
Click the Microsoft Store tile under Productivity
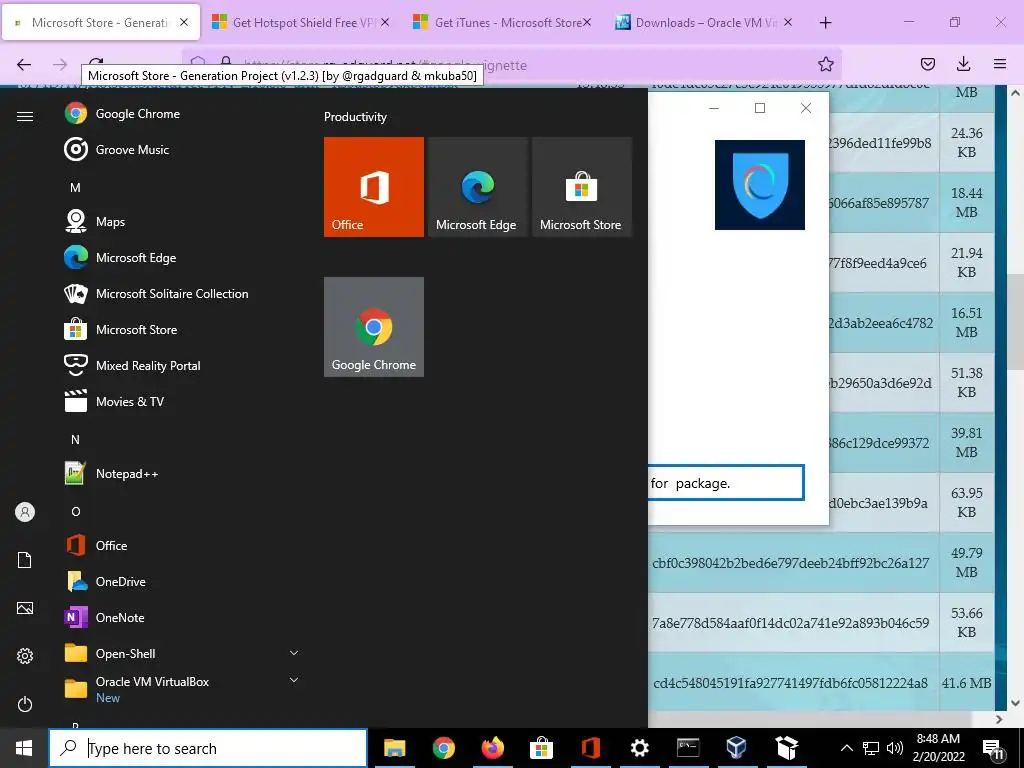[582, 187]
